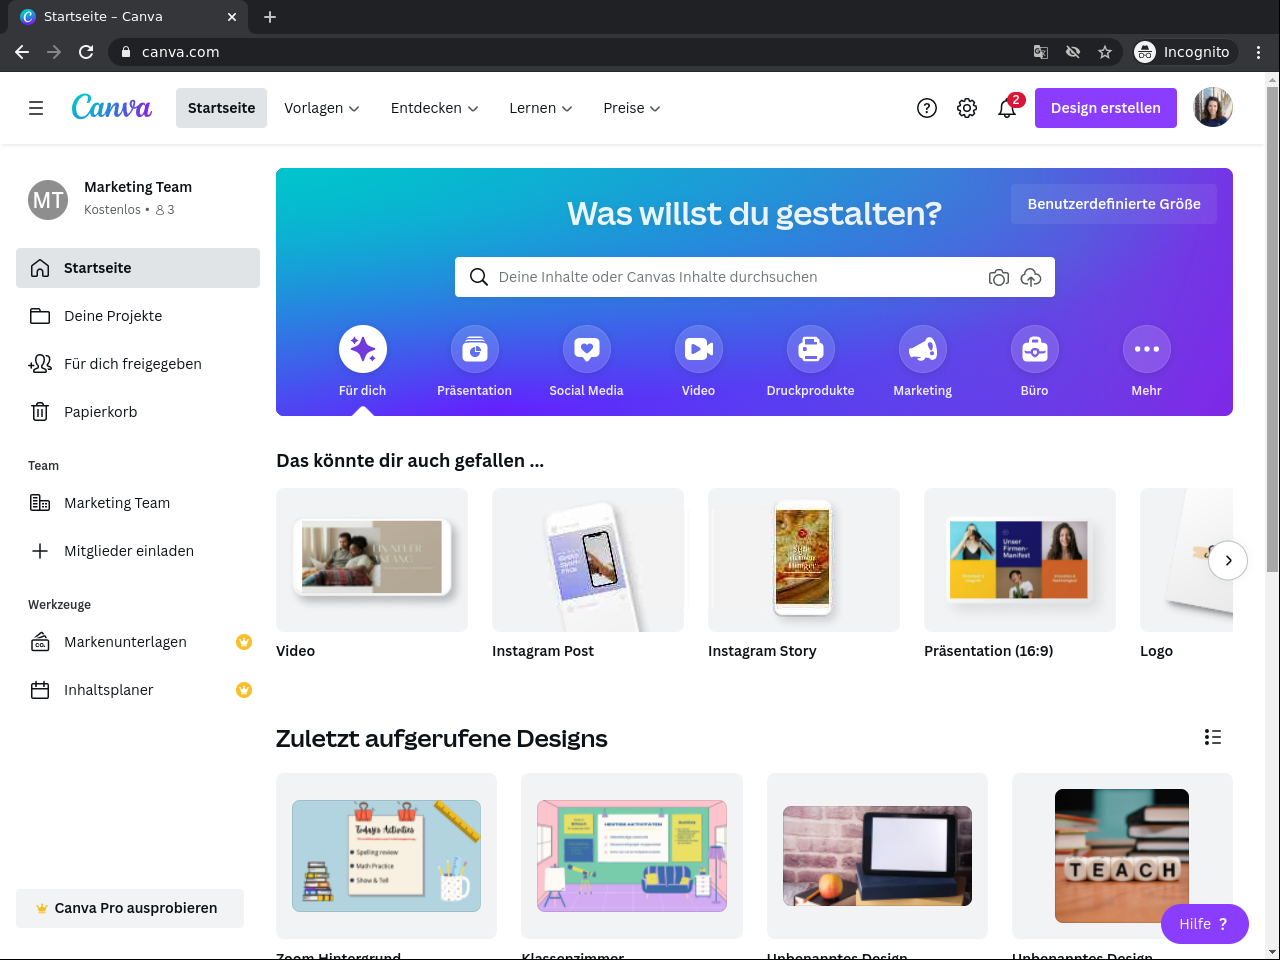Image resolution: width=1280 pixels, height=960 pixels.
Task: Click the page vertical scrollbar
Action: point(1272,330)
